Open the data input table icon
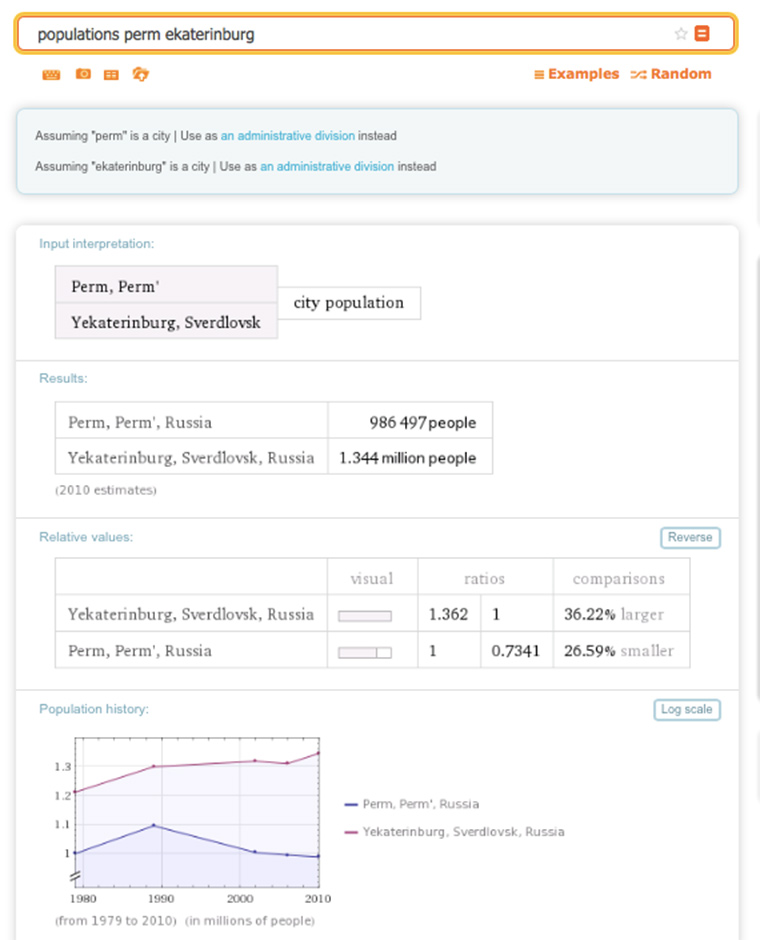This screenshot has width=760, height=940. (x=111, y=74)
